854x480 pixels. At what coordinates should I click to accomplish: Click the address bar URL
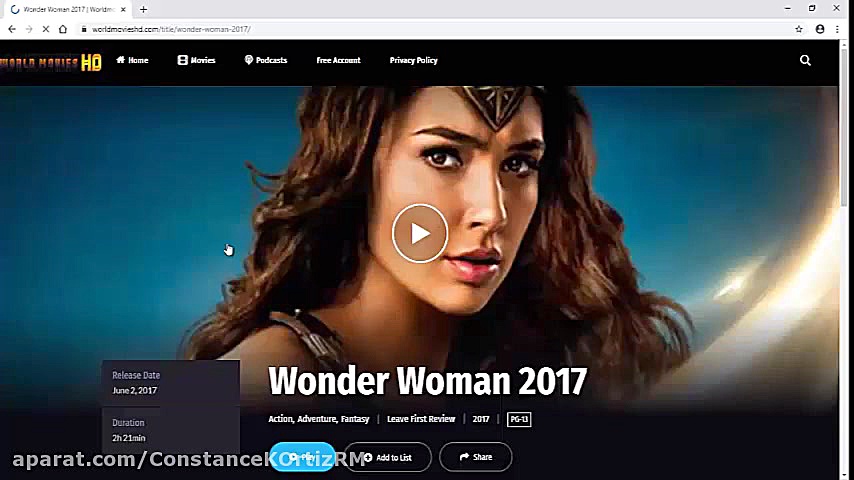(171, 29)
